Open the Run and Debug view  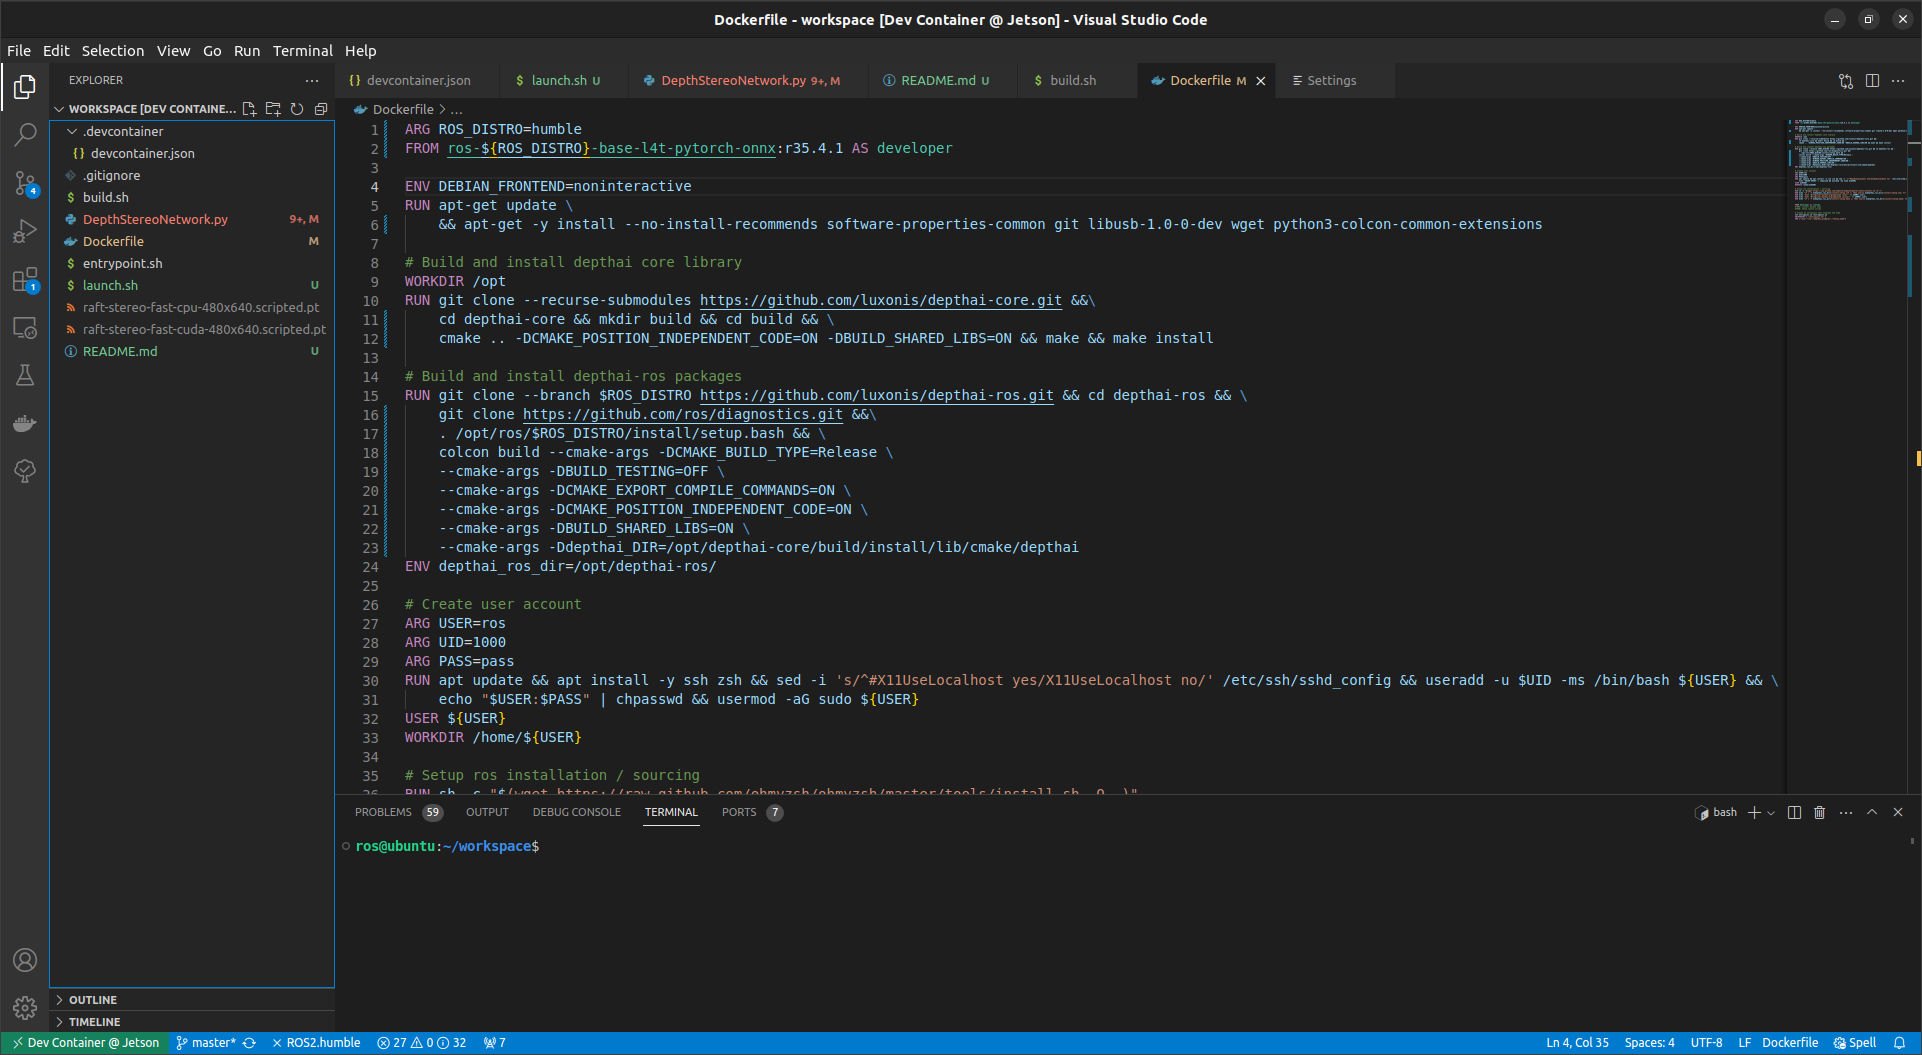tap(25, 231)
